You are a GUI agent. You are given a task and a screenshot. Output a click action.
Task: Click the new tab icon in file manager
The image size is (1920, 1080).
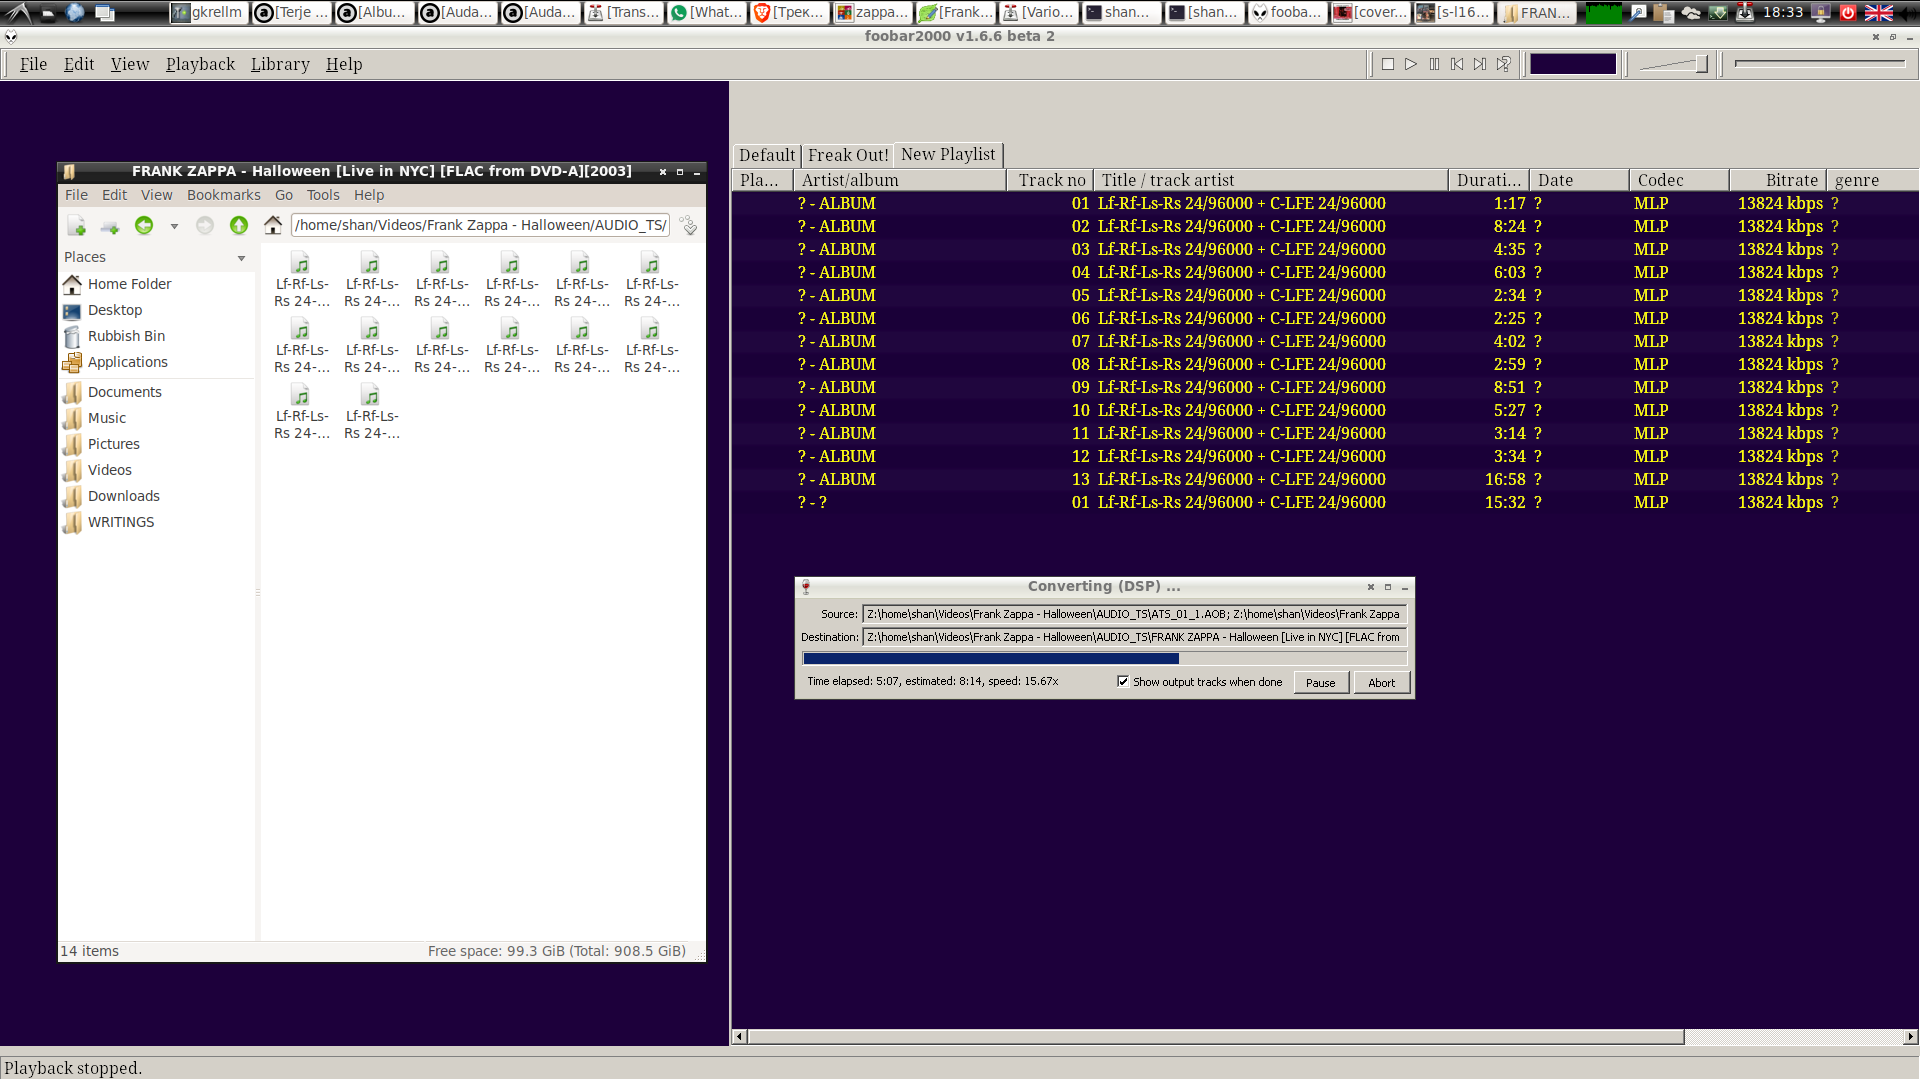(110, 226)
